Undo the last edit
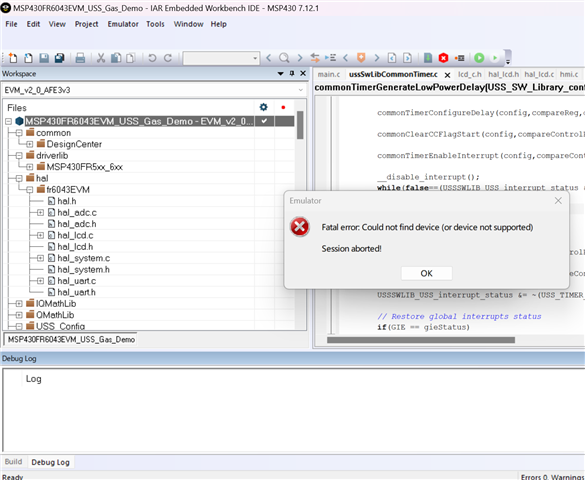The height and width of the screenshot is (480, 585). (152, 58)
